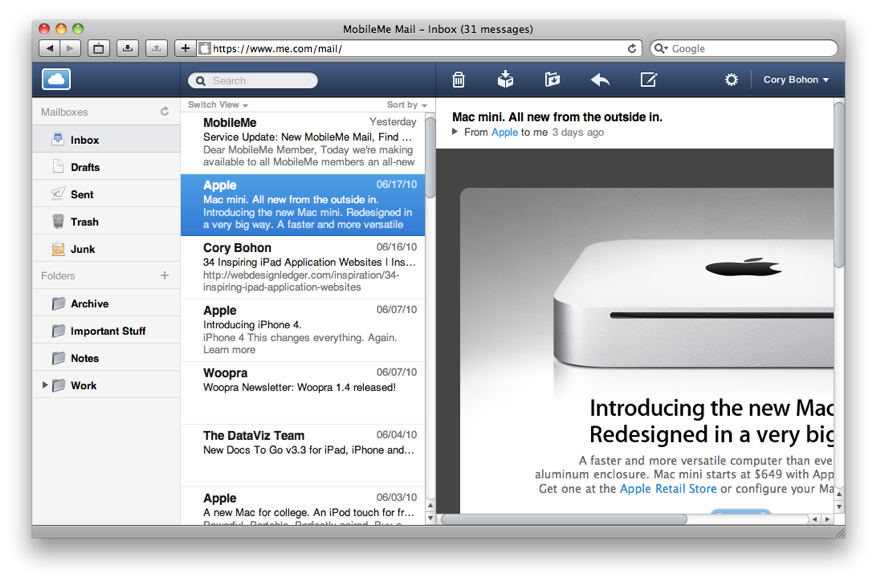
Task: Click the message pane horizontal scrollbar
Action: point(564,519)
